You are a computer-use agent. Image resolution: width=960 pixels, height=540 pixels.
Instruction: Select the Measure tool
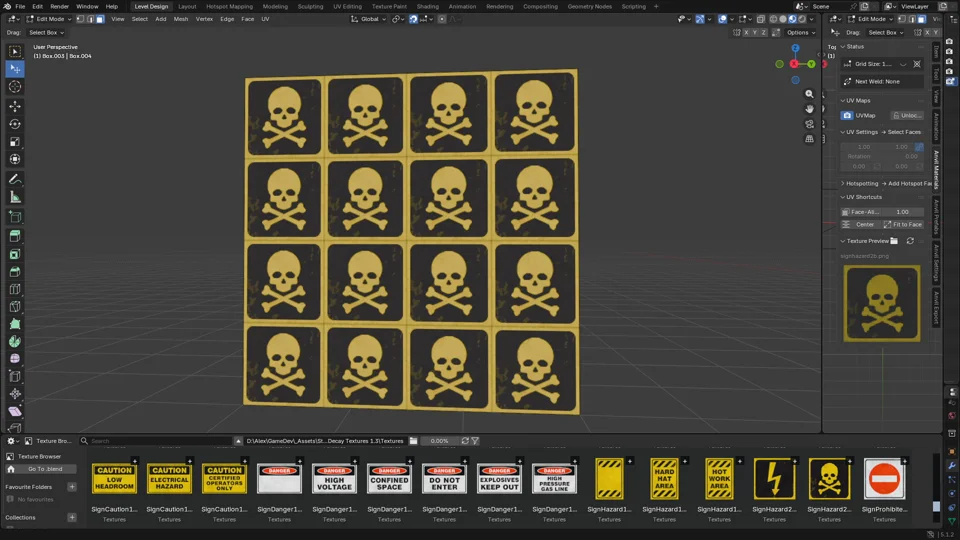tap(15, 197)
